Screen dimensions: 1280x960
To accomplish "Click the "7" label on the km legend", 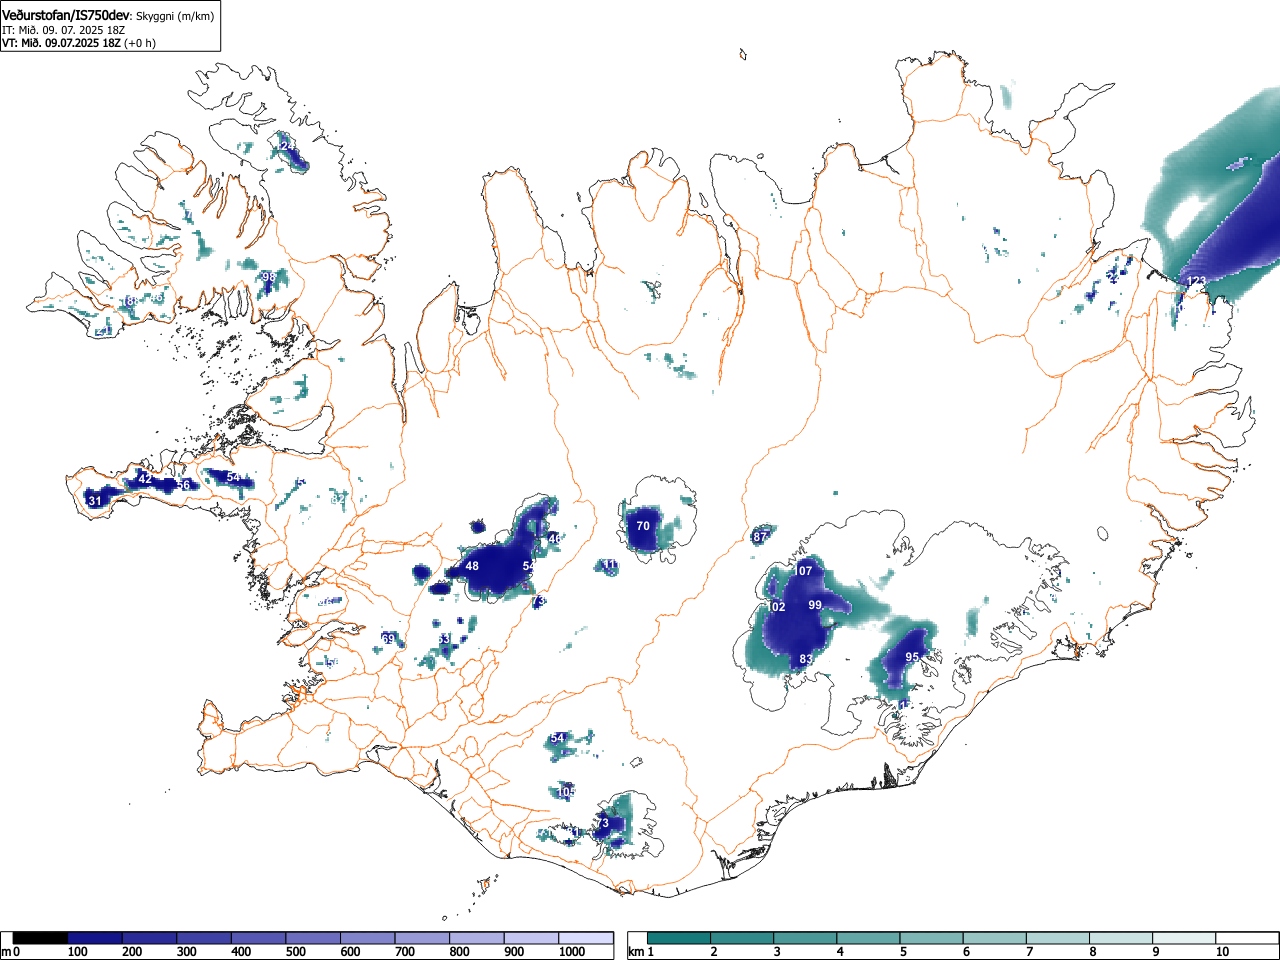I will [1029, 952].
